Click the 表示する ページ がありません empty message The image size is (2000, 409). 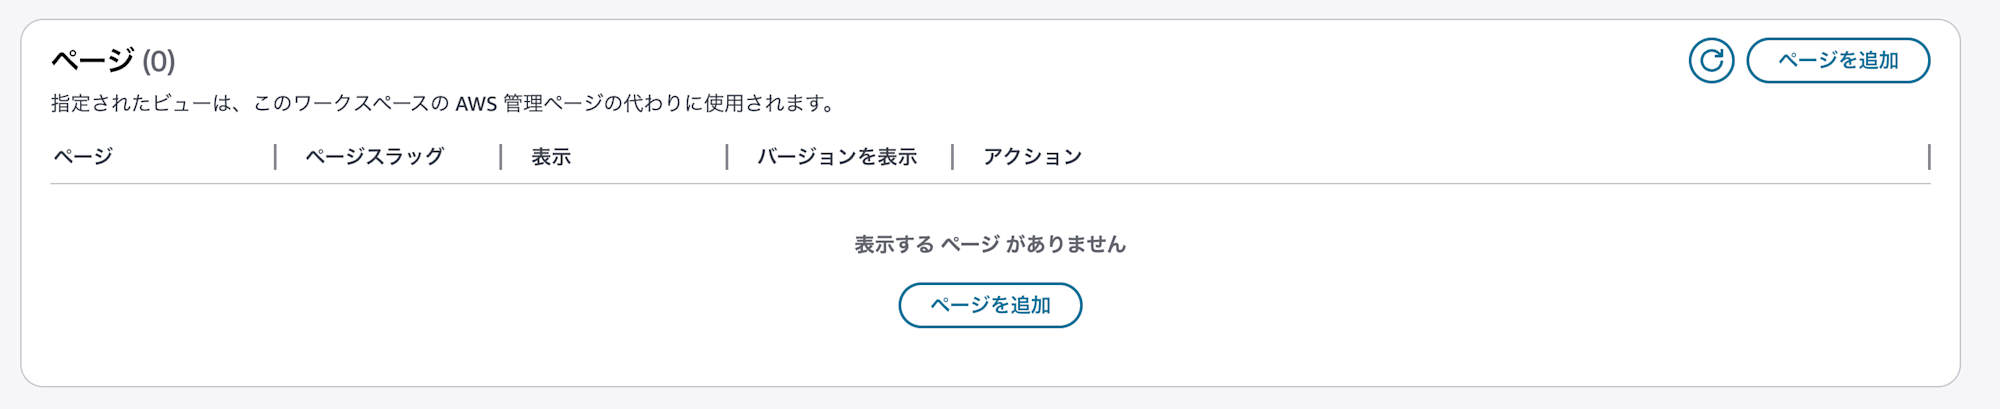990,245
